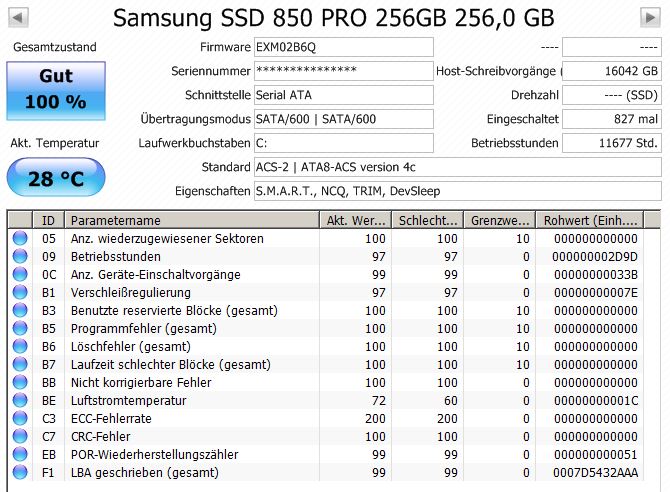The image size is (670, 492).
Task: Select Drehzahl value ---- (SSD)
Action: pyautogui.click(x=612, y=95)
